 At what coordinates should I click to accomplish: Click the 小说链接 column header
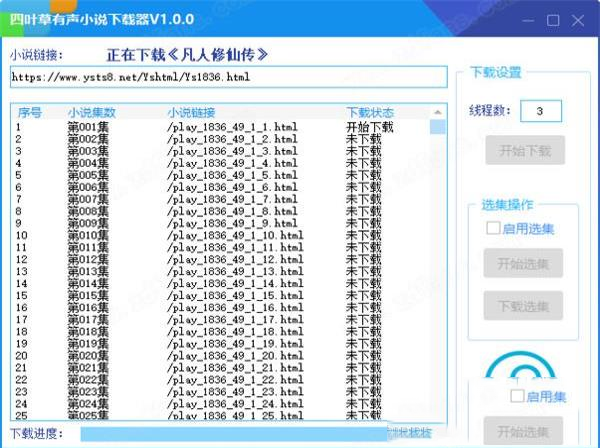coord(192,112)
